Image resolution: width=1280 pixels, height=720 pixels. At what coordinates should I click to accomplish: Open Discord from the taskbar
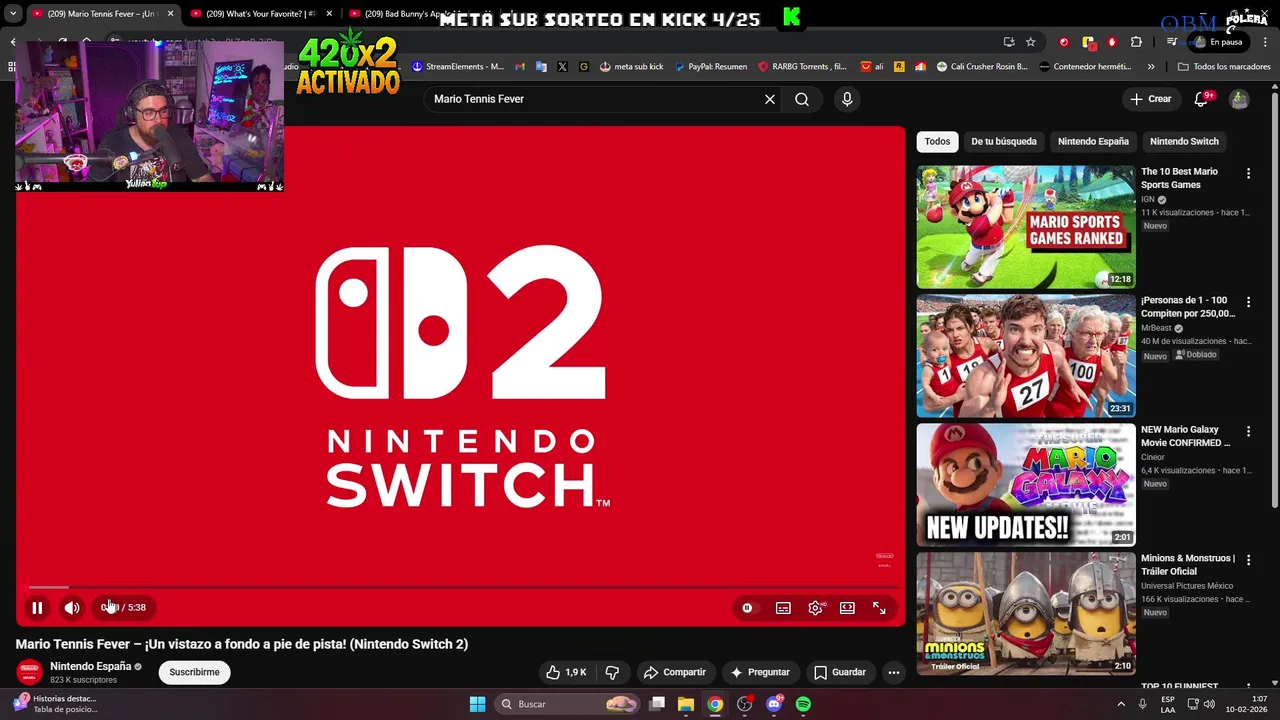click(774, 704)
